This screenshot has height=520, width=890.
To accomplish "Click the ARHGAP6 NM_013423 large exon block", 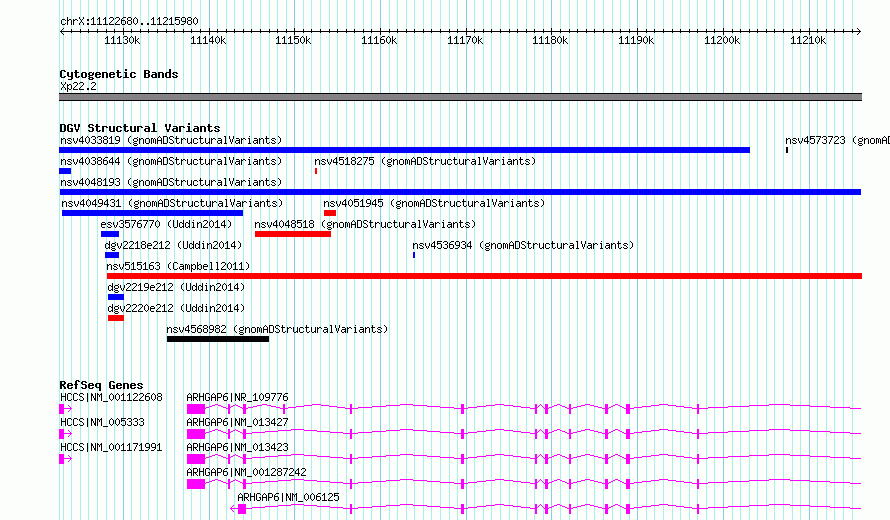I will 196,459.
